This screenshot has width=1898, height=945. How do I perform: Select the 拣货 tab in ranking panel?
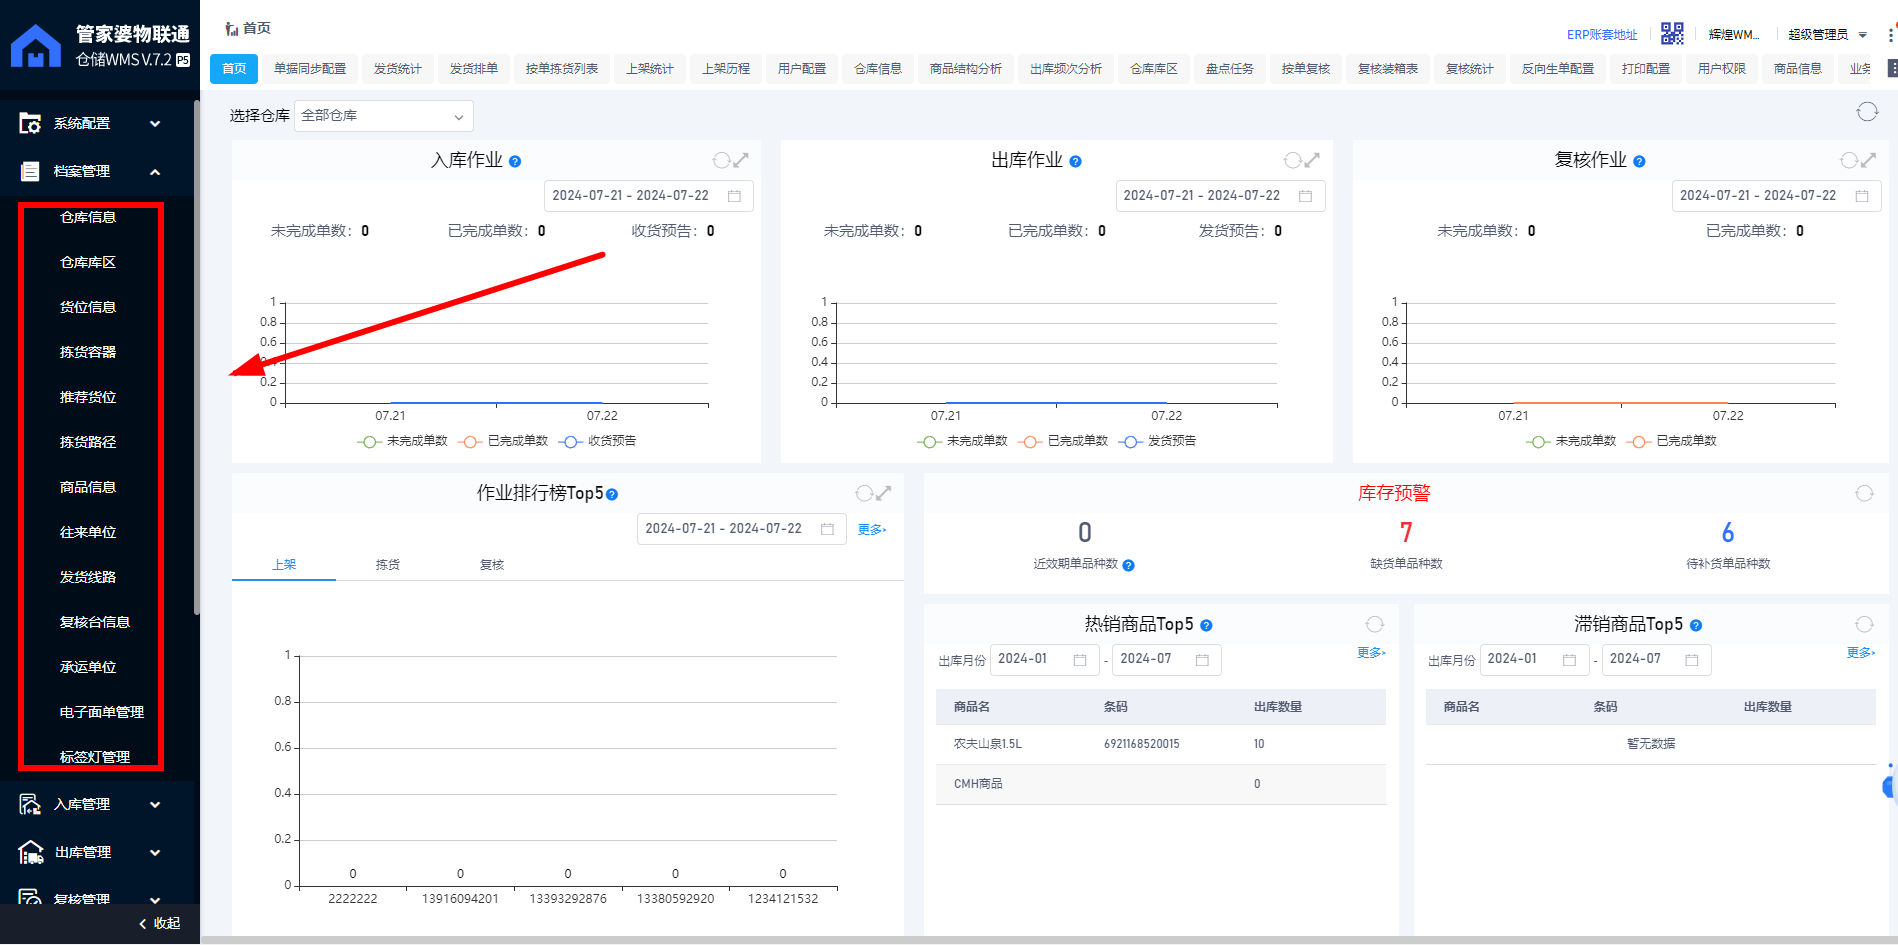[388, 565]
